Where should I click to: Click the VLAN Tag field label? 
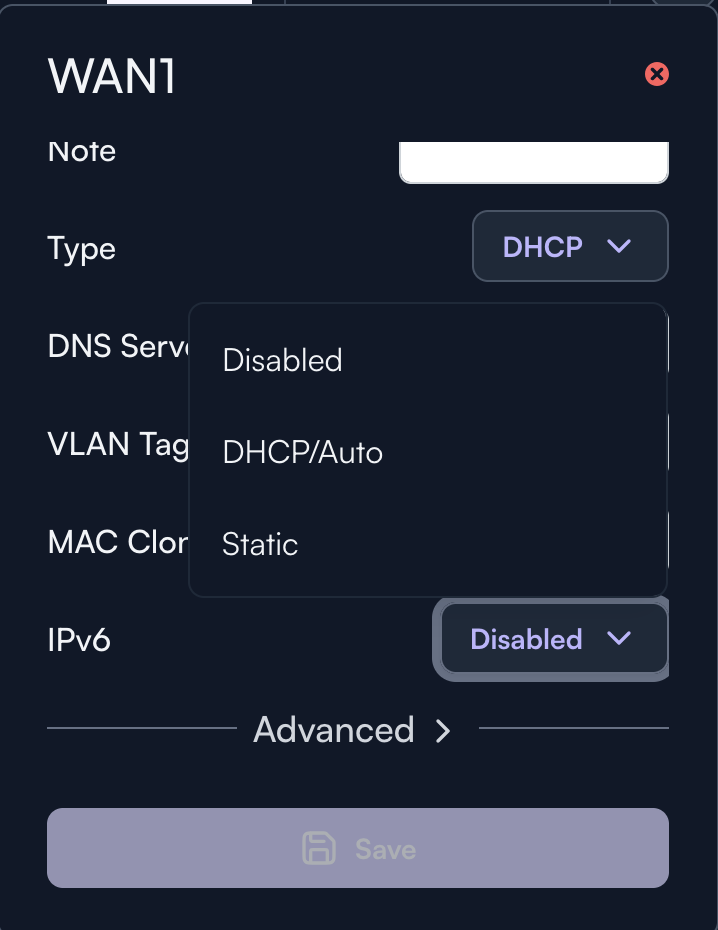pyautogui.click(x=118, y=443)
